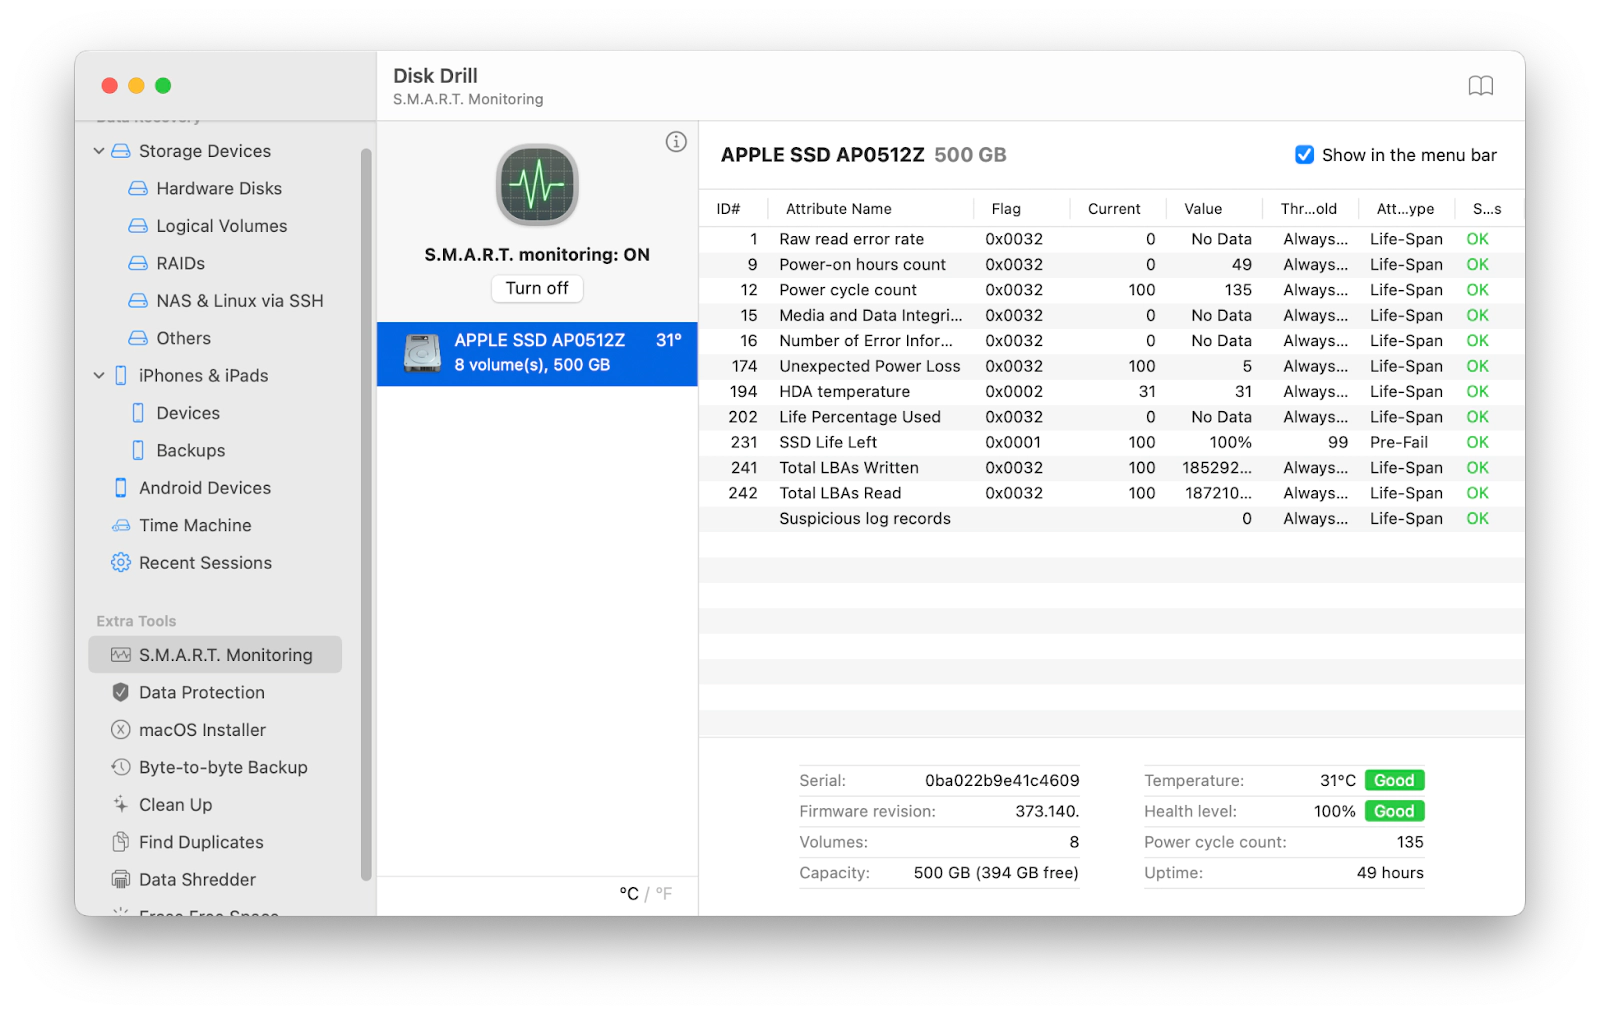Image resolution: width=1600 pixels, height=1015 pixels.
Task: Select the Power-on hours count row
Action: click(1112, 265)
